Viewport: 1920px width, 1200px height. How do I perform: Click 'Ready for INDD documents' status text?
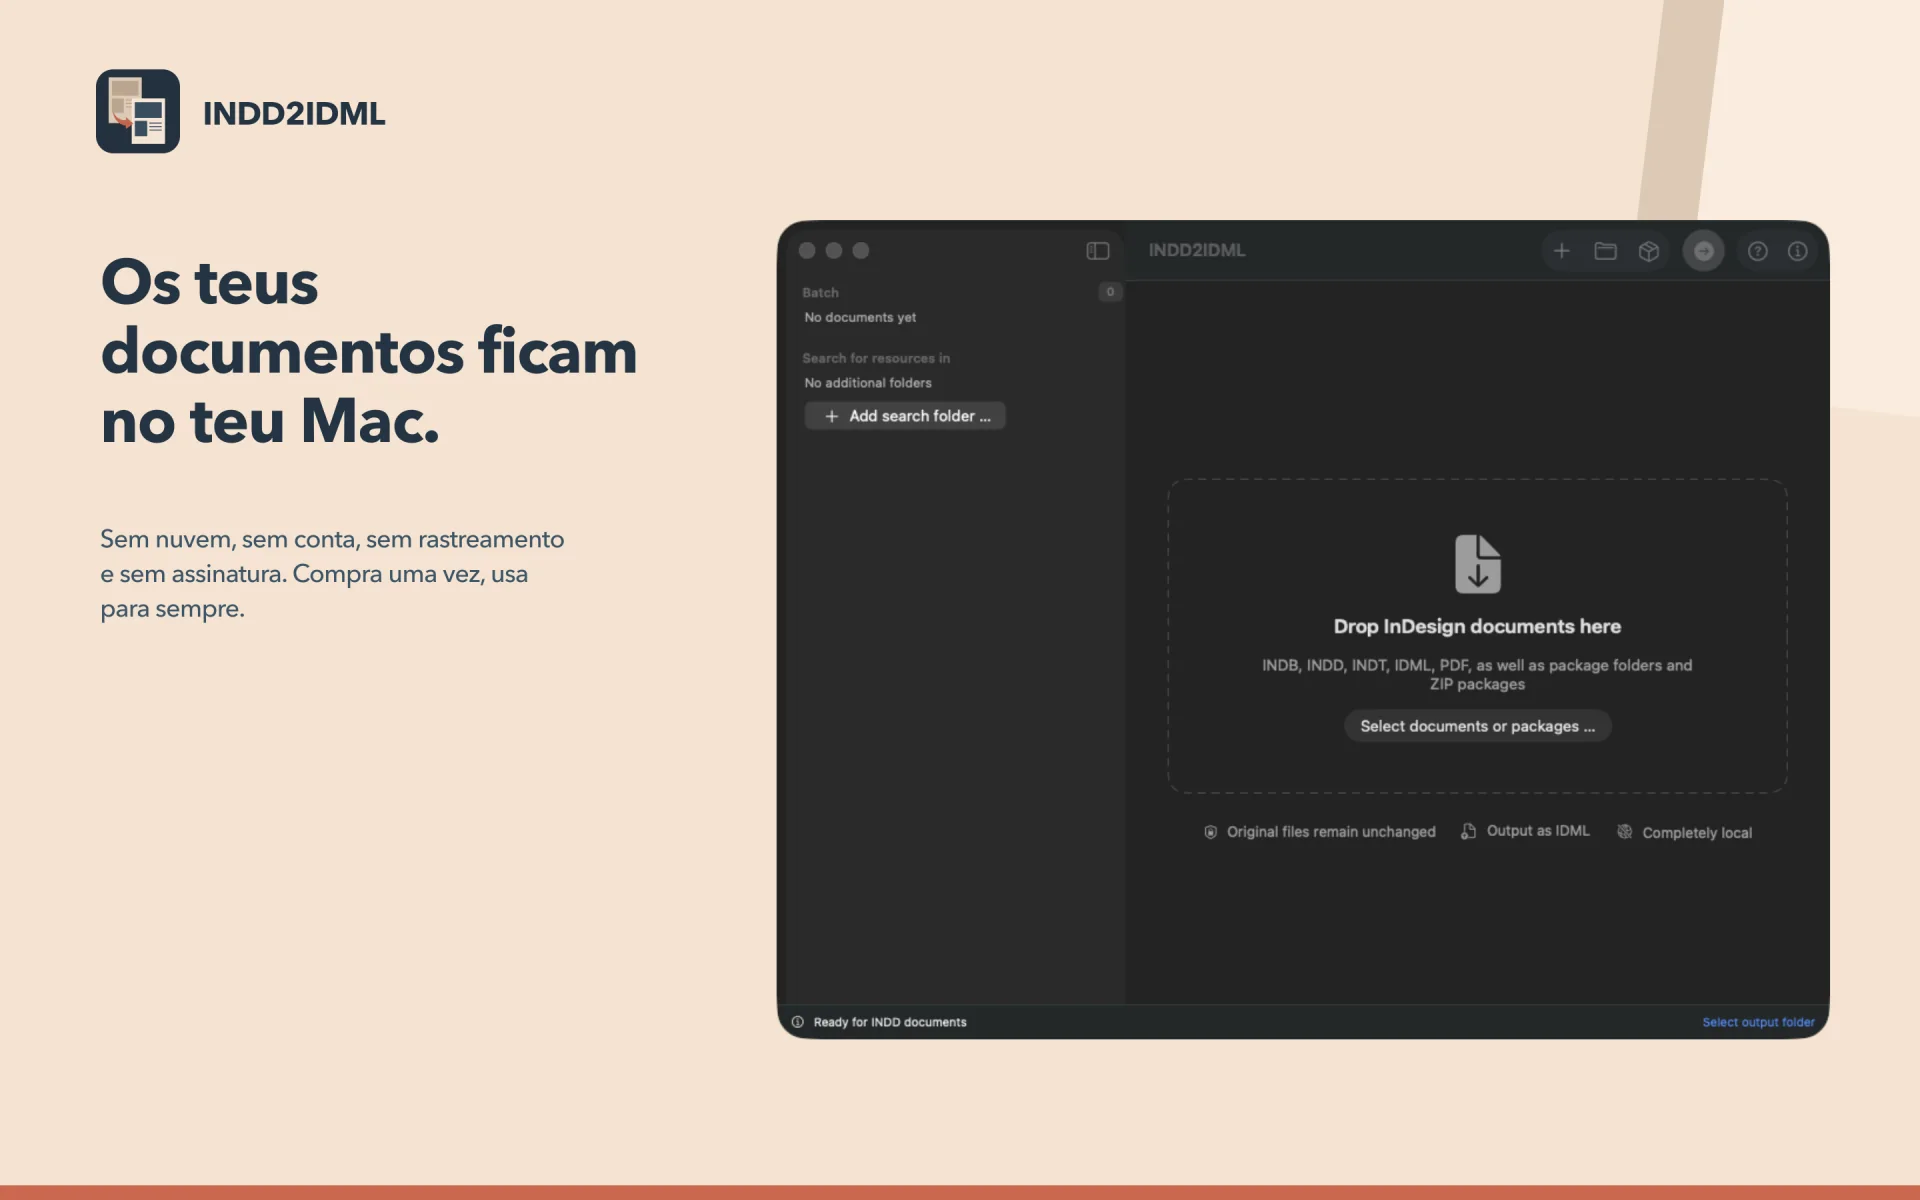coord(890,1022)
